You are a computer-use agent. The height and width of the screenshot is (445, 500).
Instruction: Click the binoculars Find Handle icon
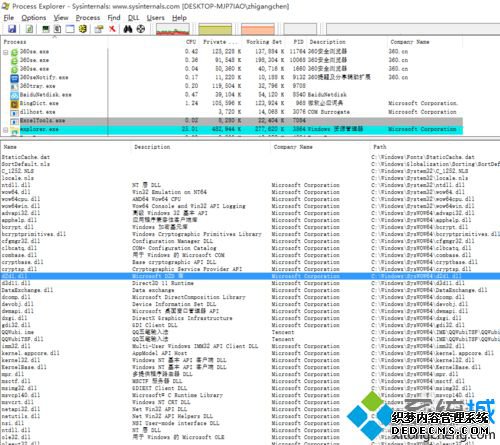coord(128,29)
